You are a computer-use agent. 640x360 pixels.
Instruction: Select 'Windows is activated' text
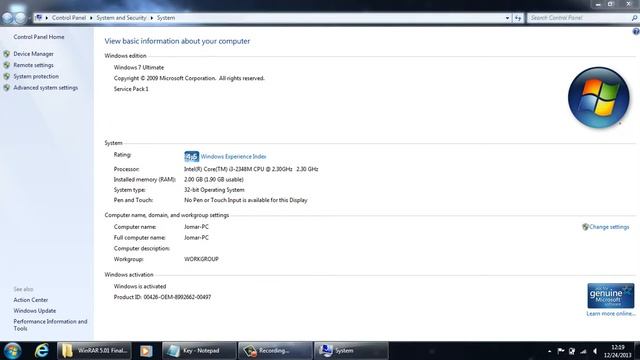140,287
